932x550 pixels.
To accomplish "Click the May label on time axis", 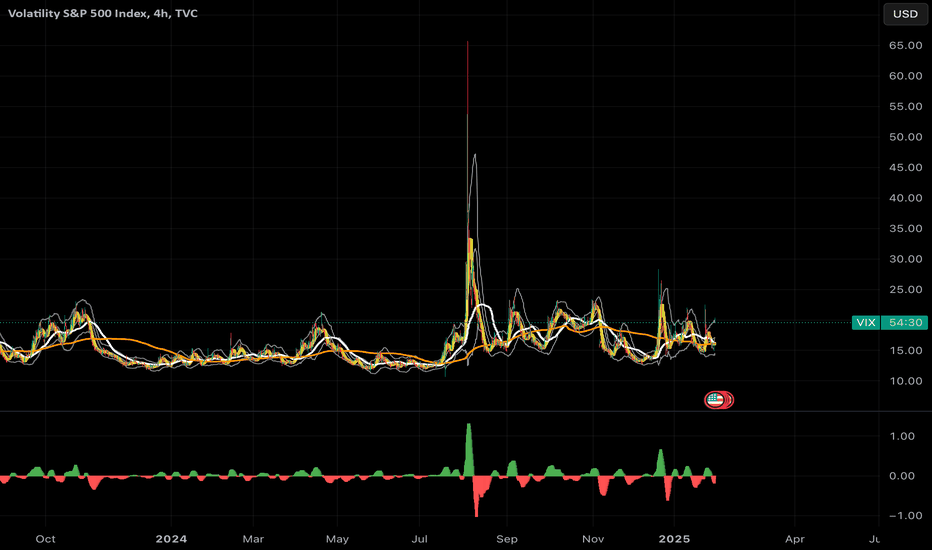I will pyautogui.click(x=337, y=539).
